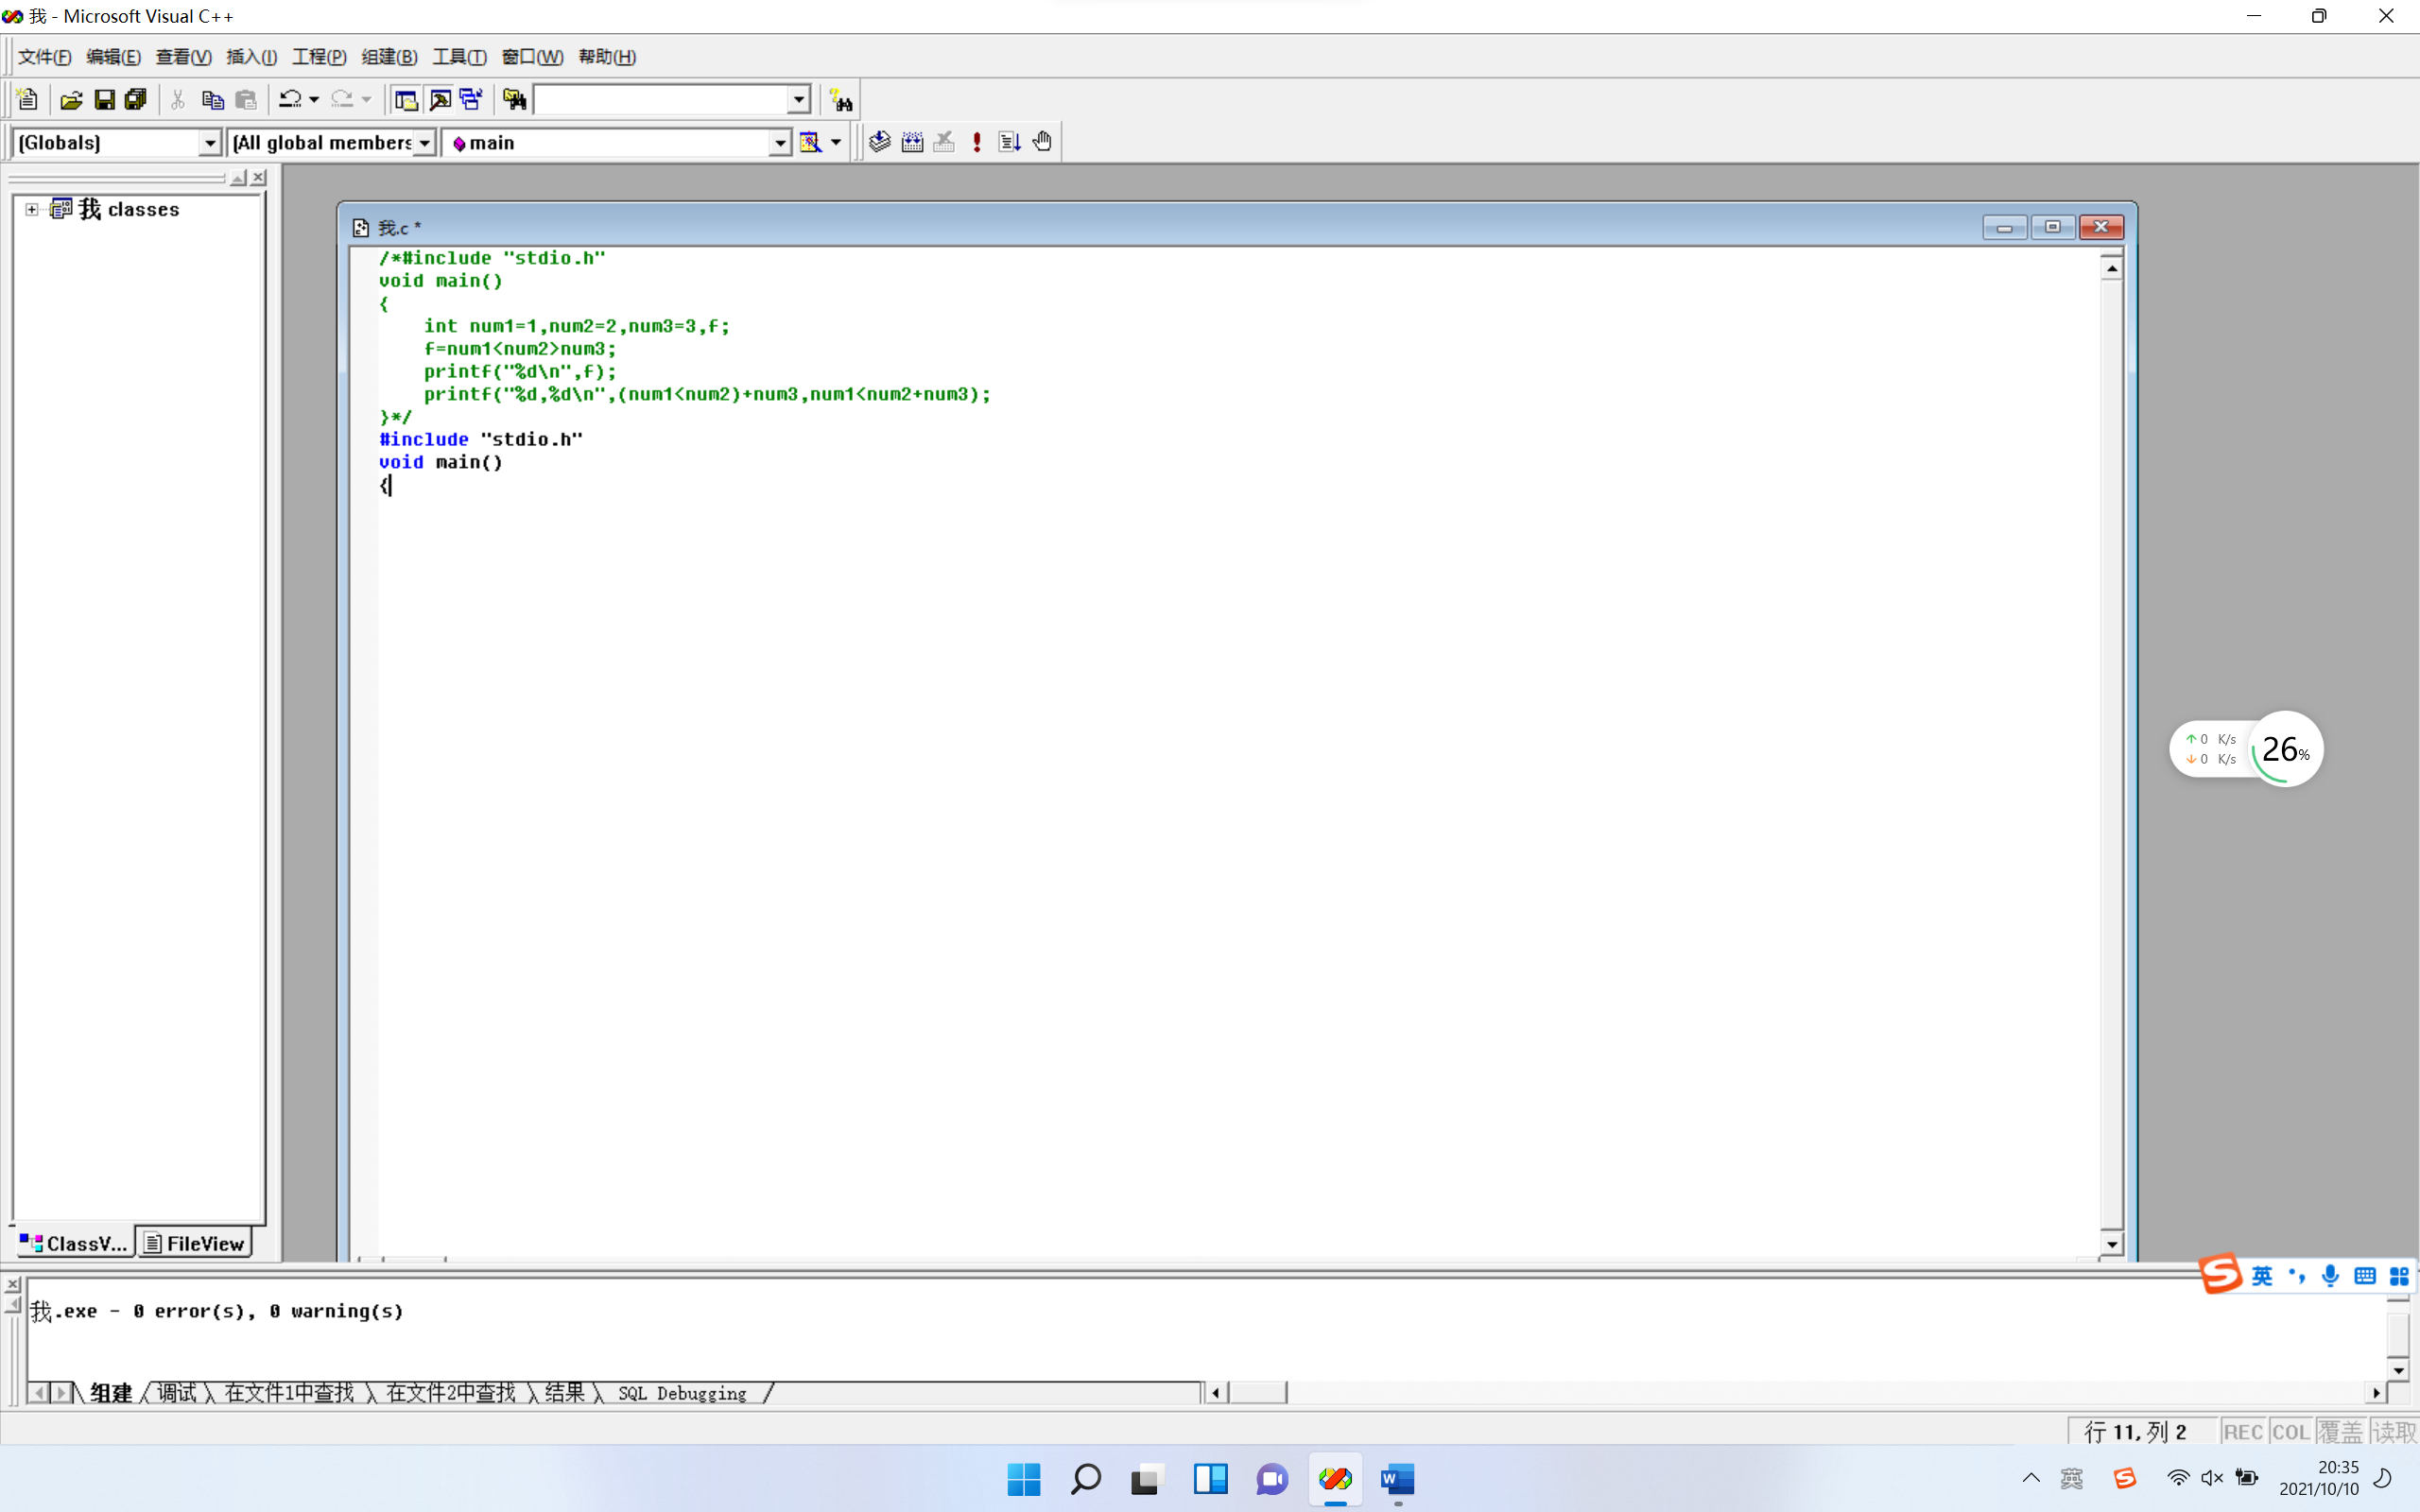Viewport: 2420px width, 1512px height.
Task: Switch to the FileView tab
Action: coord(195,1243)
